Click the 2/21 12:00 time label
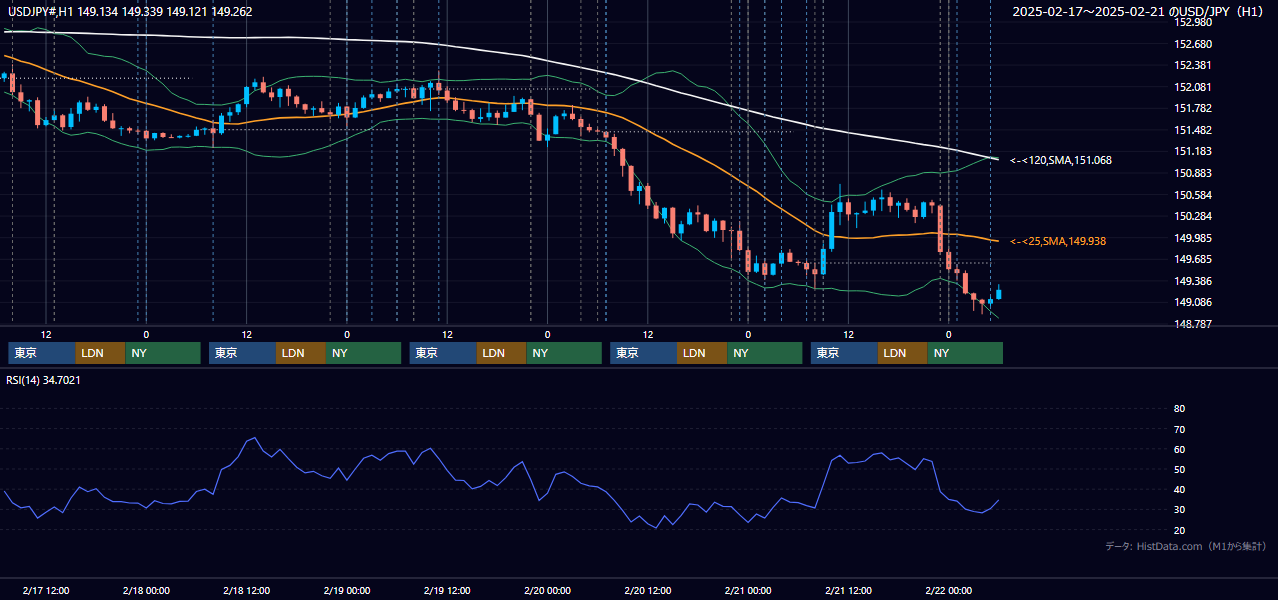1278x600 pixels. coord(848,591)
